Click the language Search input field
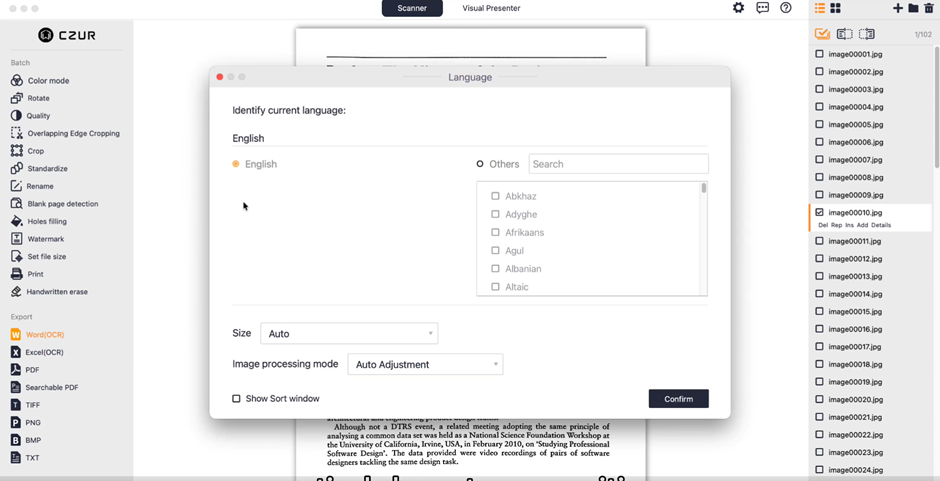The width and height of the screenshot is (940, 481). click(618, 164)
